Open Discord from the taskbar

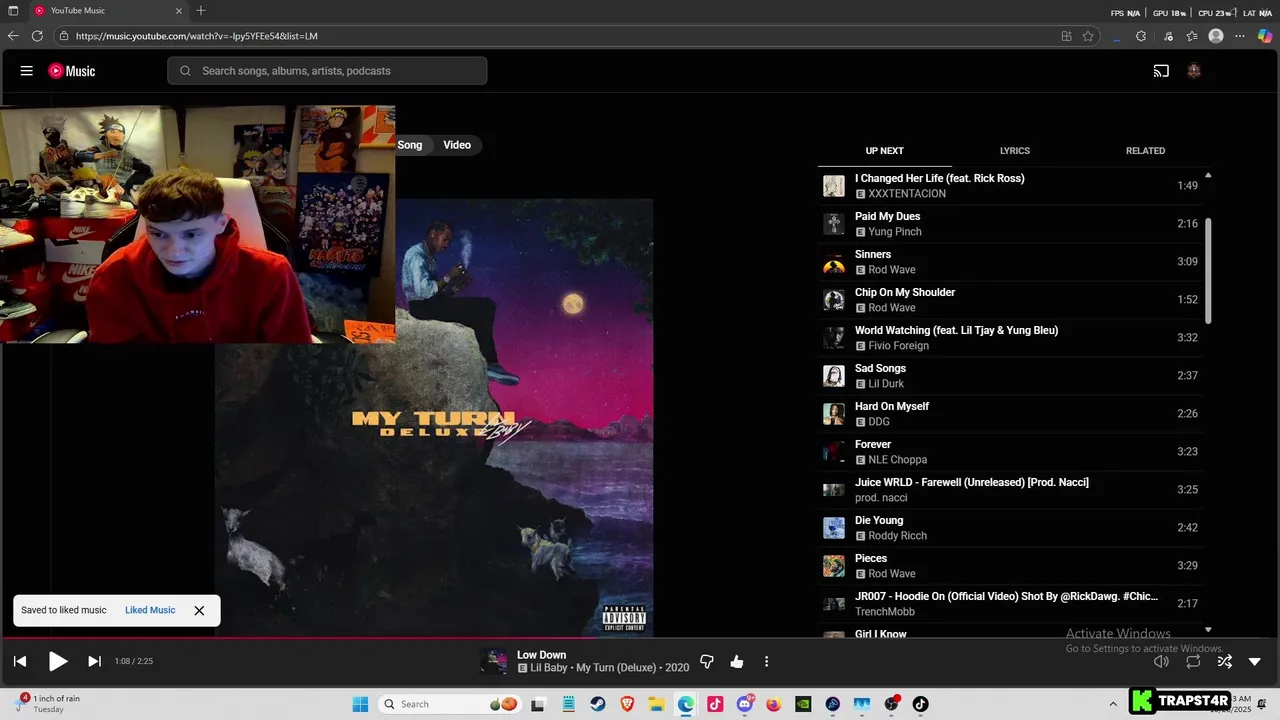(x=744, y=704)
